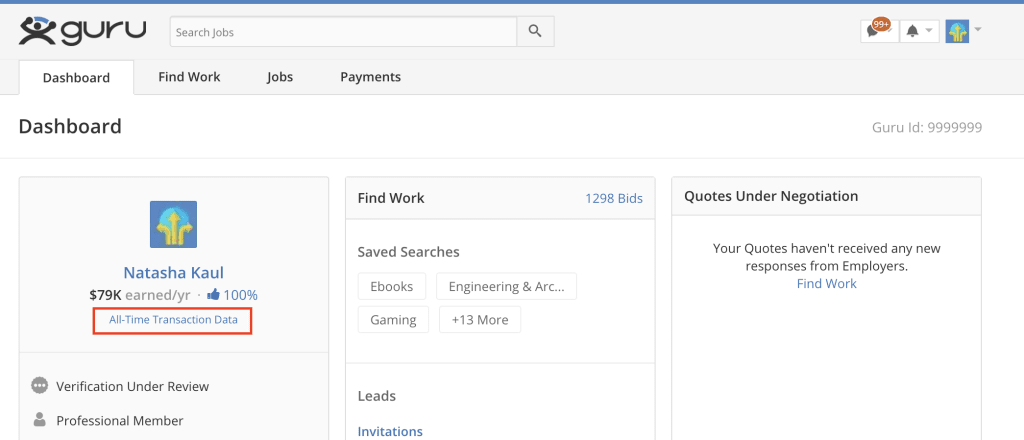Open All-Time Transaction Data link
This screenshot has width=1024, height=440.
(173, 321)
